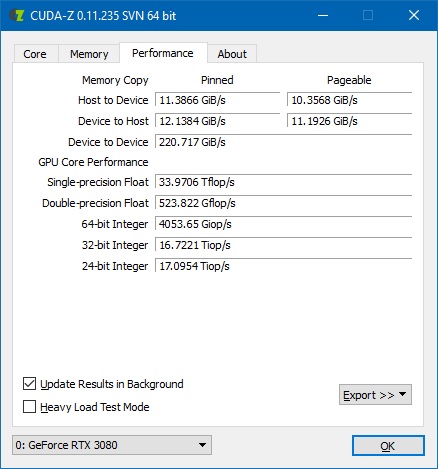This screenshot has width=438, height=469.
Task: Enable Heavy Load Test Mode checkbox
Action: point(86,407)
